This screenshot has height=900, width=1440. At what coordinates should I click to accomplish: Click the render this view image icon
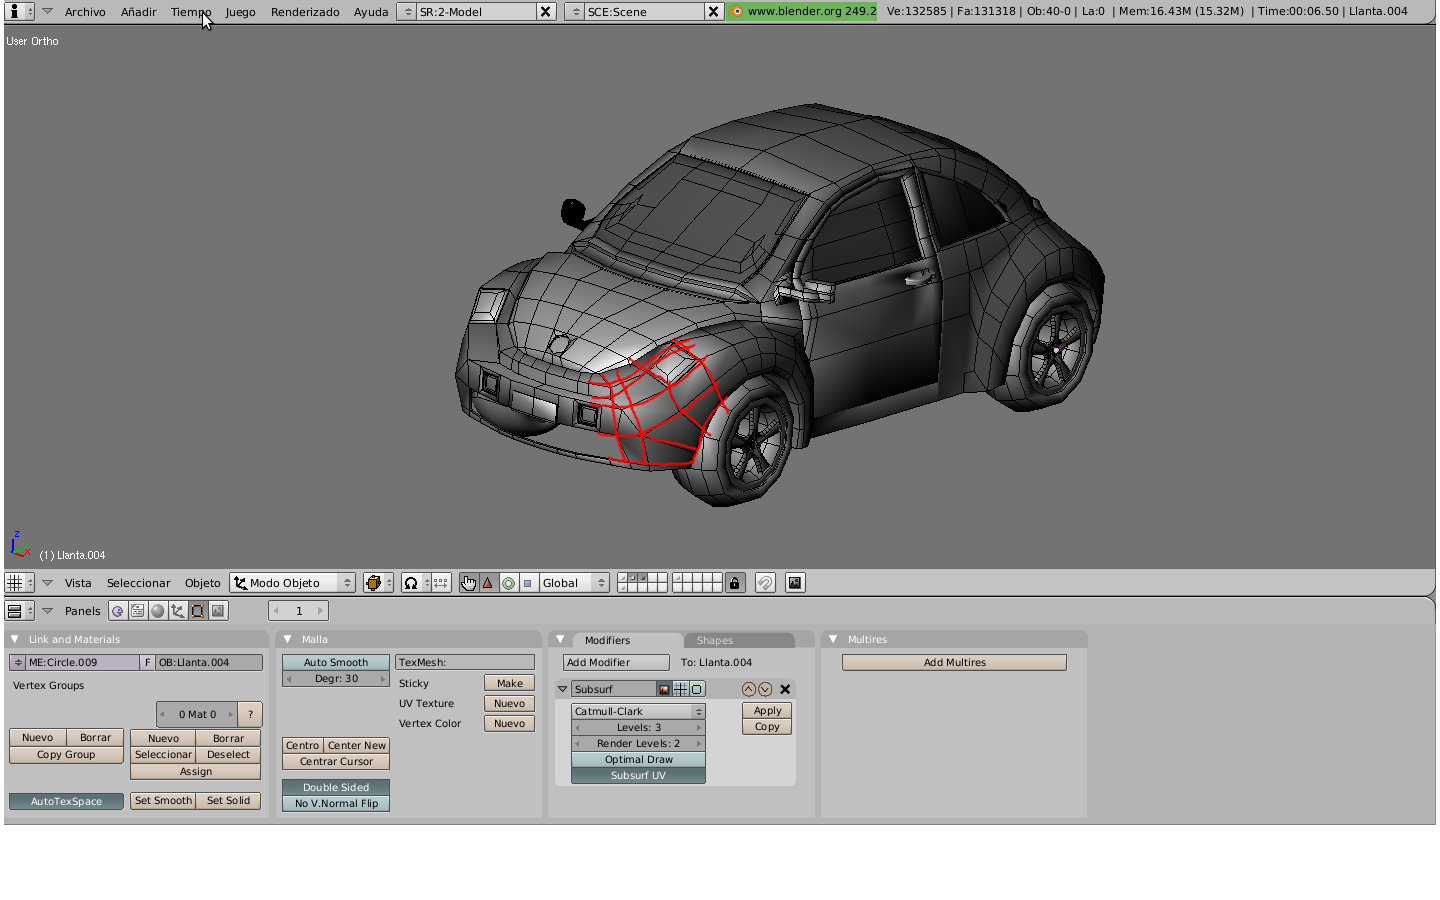point(795,583)
